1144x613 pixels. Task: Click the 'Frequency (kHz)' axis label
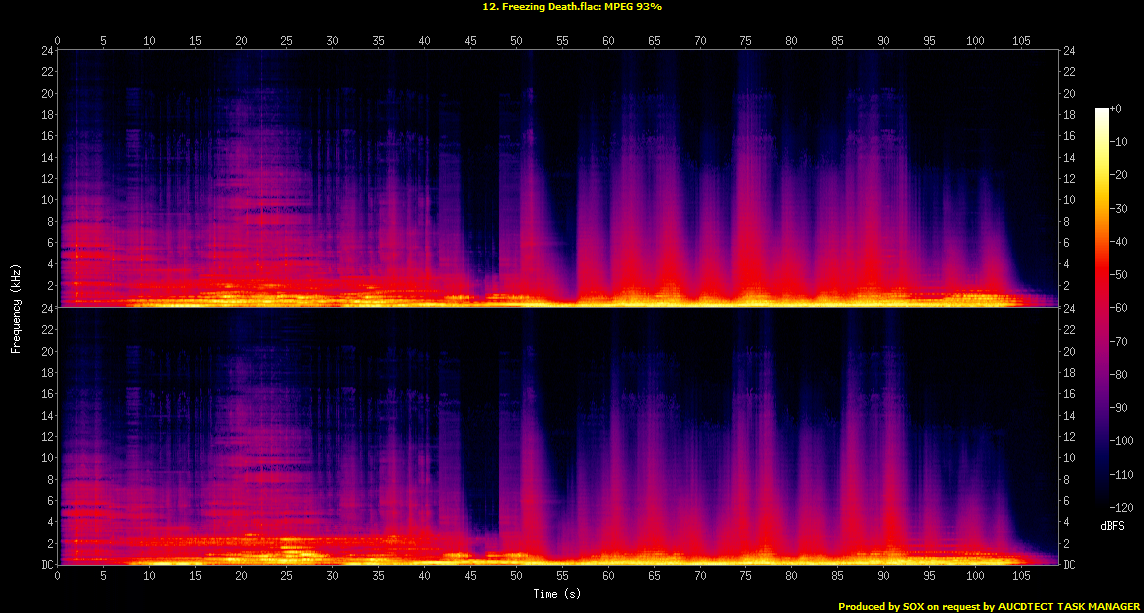click(x=16, y=307)
